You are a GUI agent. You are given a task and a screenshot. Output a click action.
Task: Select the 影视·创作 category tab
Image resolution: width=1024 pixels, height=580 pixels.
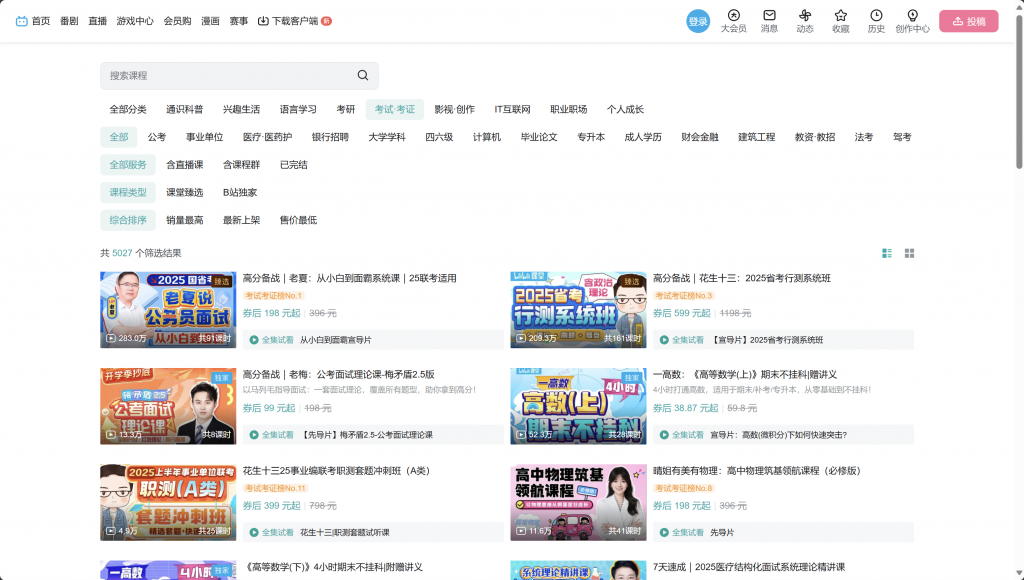pyautogui.click(x=455, y=109)
